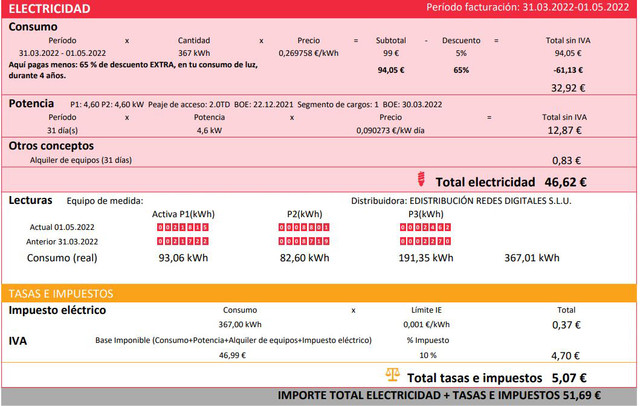Select the distributor name 'EDISTRIBUCIÓN REDES DIGITALES S.L.U.'
640x406 pixels.
[x=490, y=201]
